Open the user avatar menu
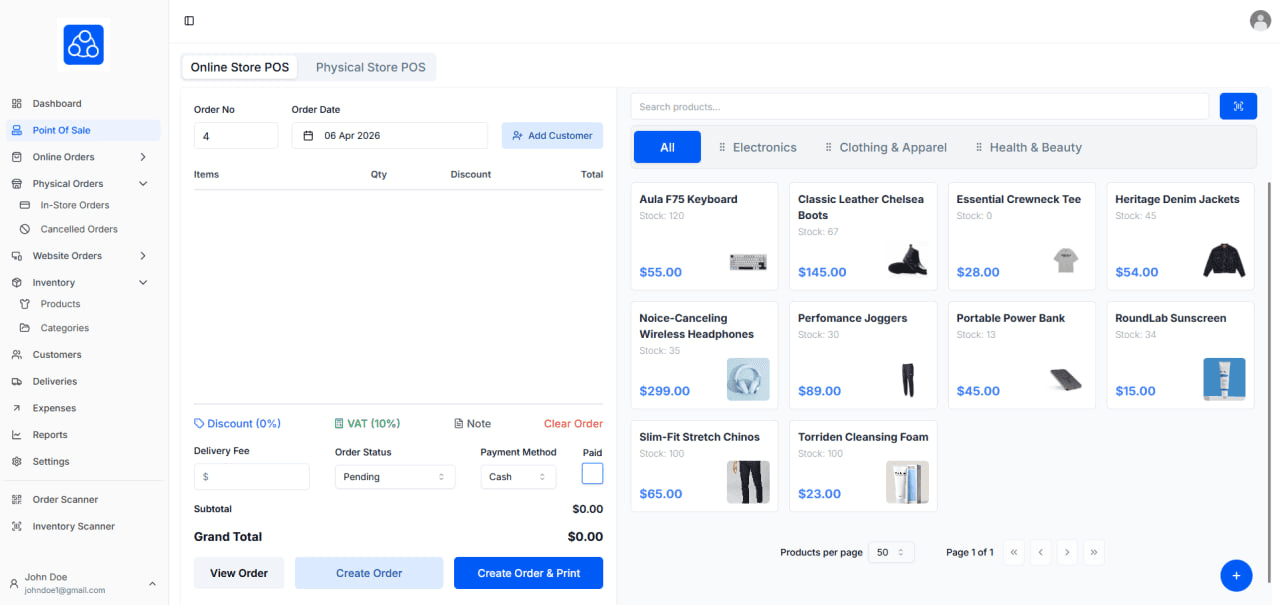Viewport: 1280px width, 605px height. tap(1259, 20)
